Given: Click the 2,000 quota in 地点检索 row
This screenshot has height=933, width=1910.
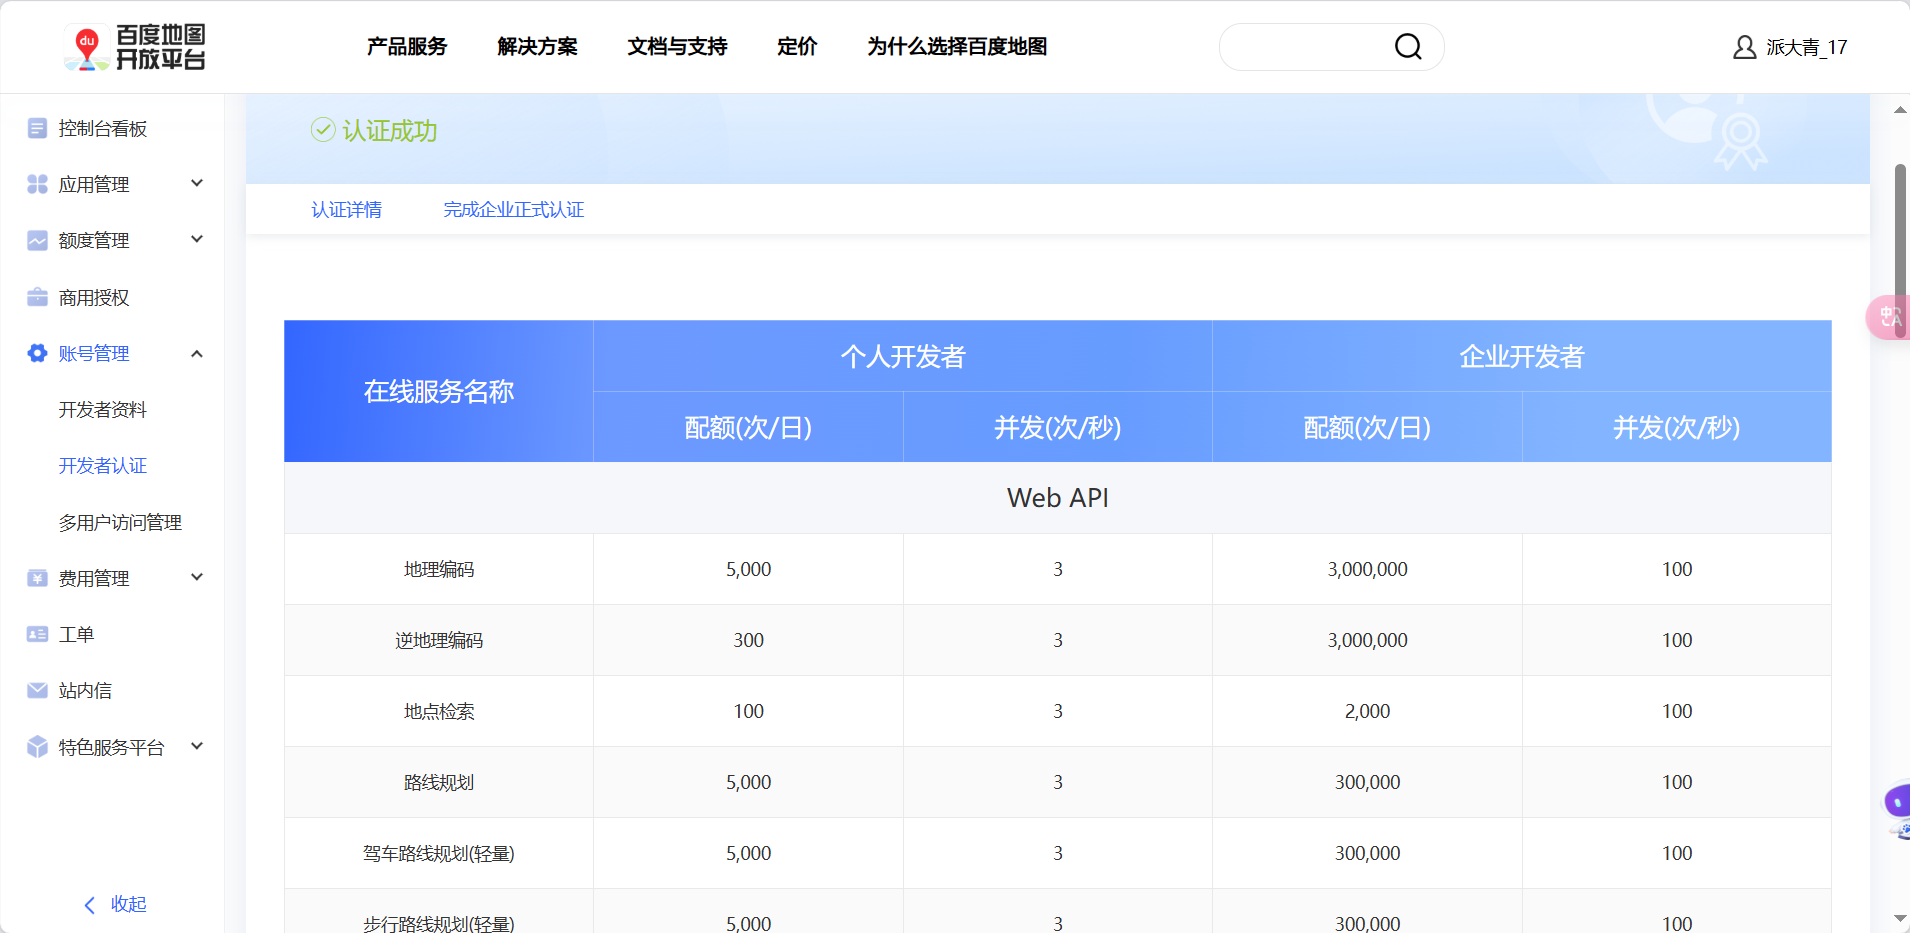Looking at the screenshot, I should 1367,711.
